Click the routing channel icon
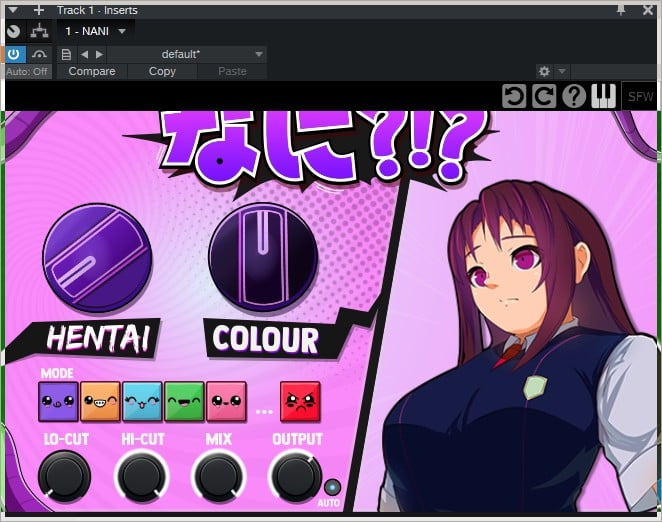 39,31
